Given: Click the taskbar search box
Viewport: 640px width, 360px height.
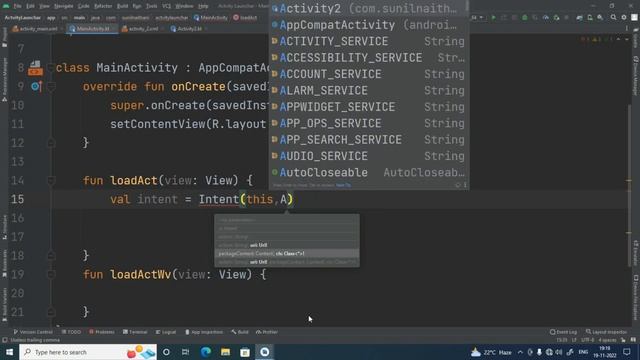Looking at the screenshot, I should [x=88, y=352].
